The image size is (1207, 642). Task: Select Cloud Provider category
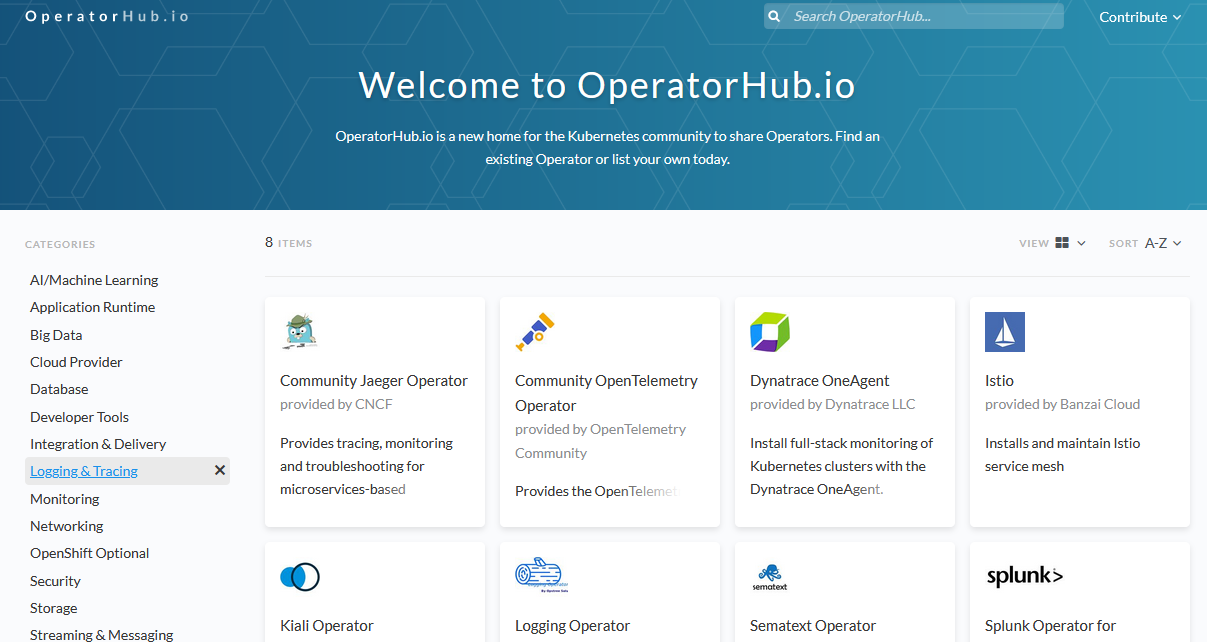point(76,362)
